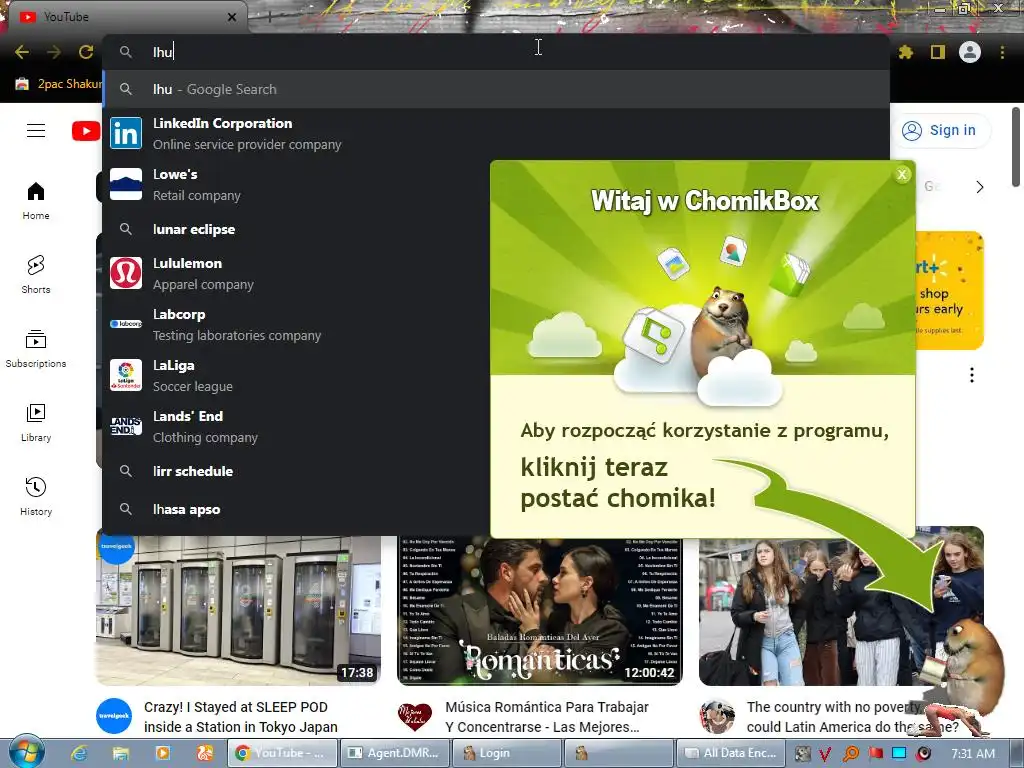
Task: Open the Windows Start button
Action: [26, 752]
